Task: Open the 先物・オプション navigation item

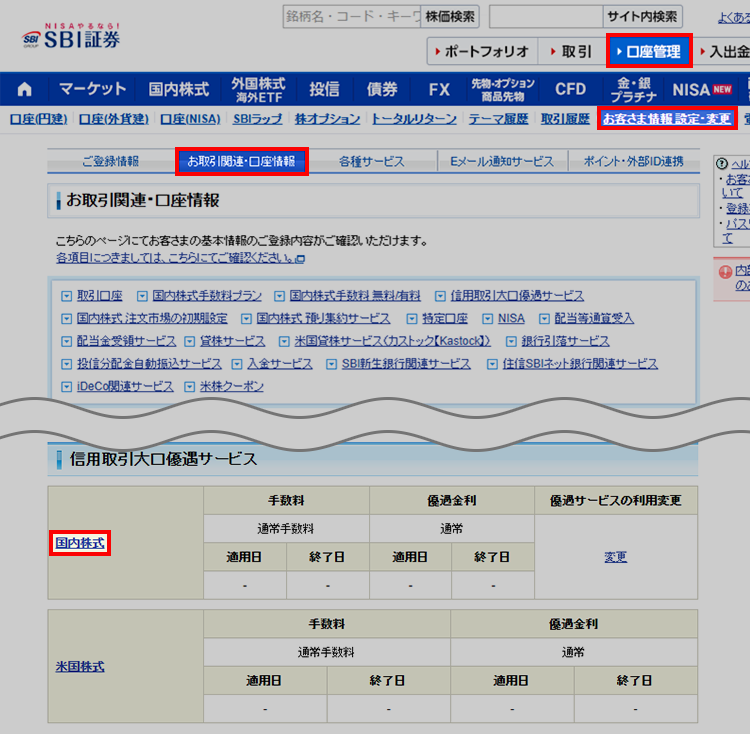Action: [x=503, y=89]
